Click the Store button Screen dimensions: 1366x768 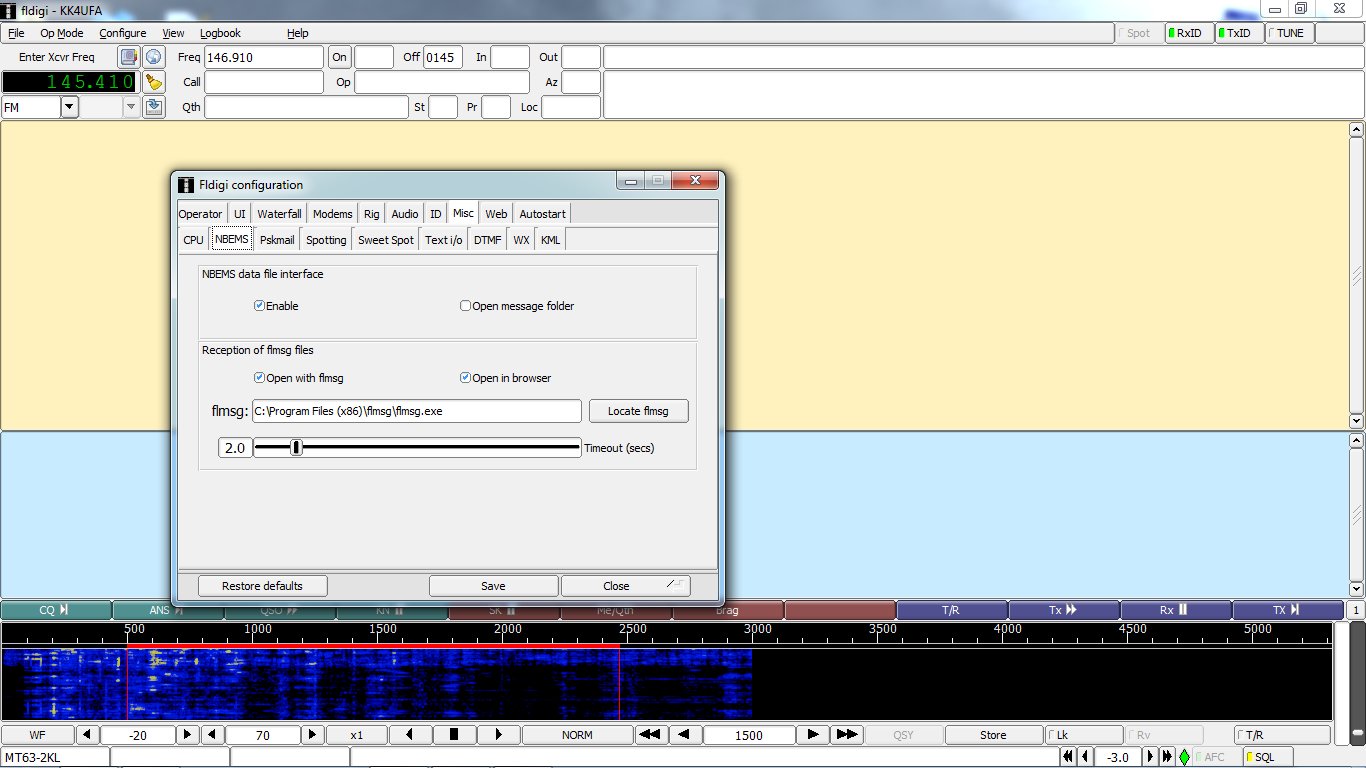tap(993, 734)
